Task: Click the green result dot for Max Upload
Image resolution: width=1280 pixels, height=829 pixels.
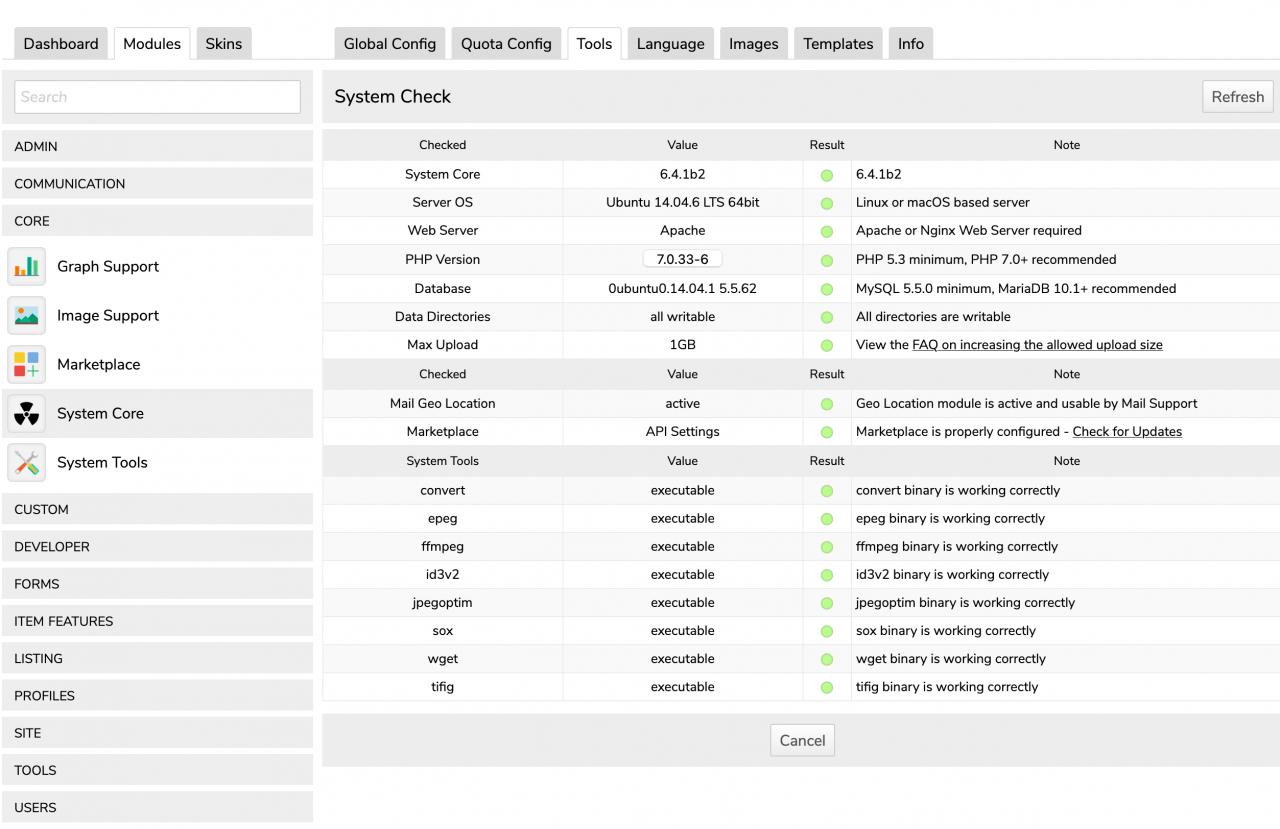Action: (827, 345)
